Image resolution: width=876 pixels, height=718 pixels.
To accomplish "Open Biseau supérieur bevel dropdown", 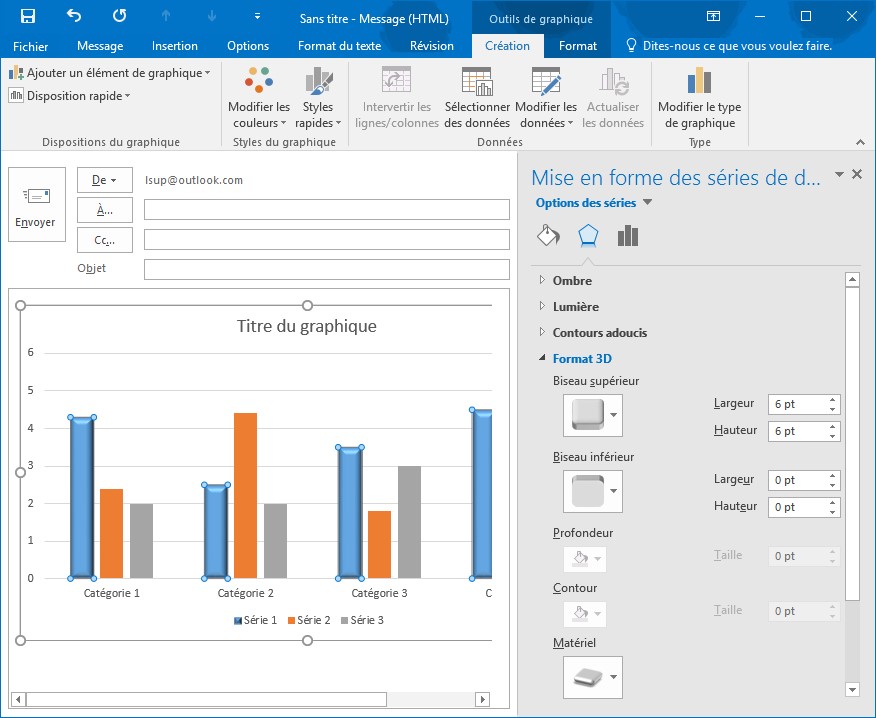I will pyautogui.click(x=614, y=413).
